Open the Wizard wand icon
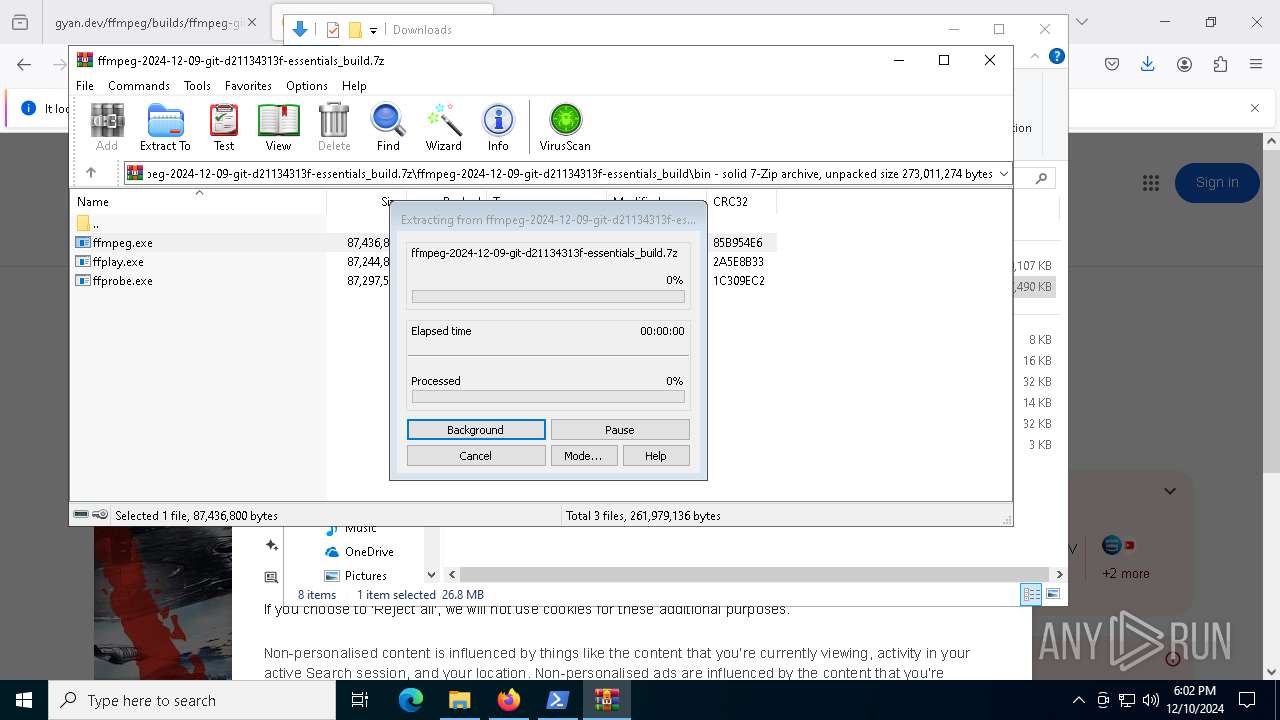The height and width of the screenshot is (720, 1280). [x=443, y=127]
